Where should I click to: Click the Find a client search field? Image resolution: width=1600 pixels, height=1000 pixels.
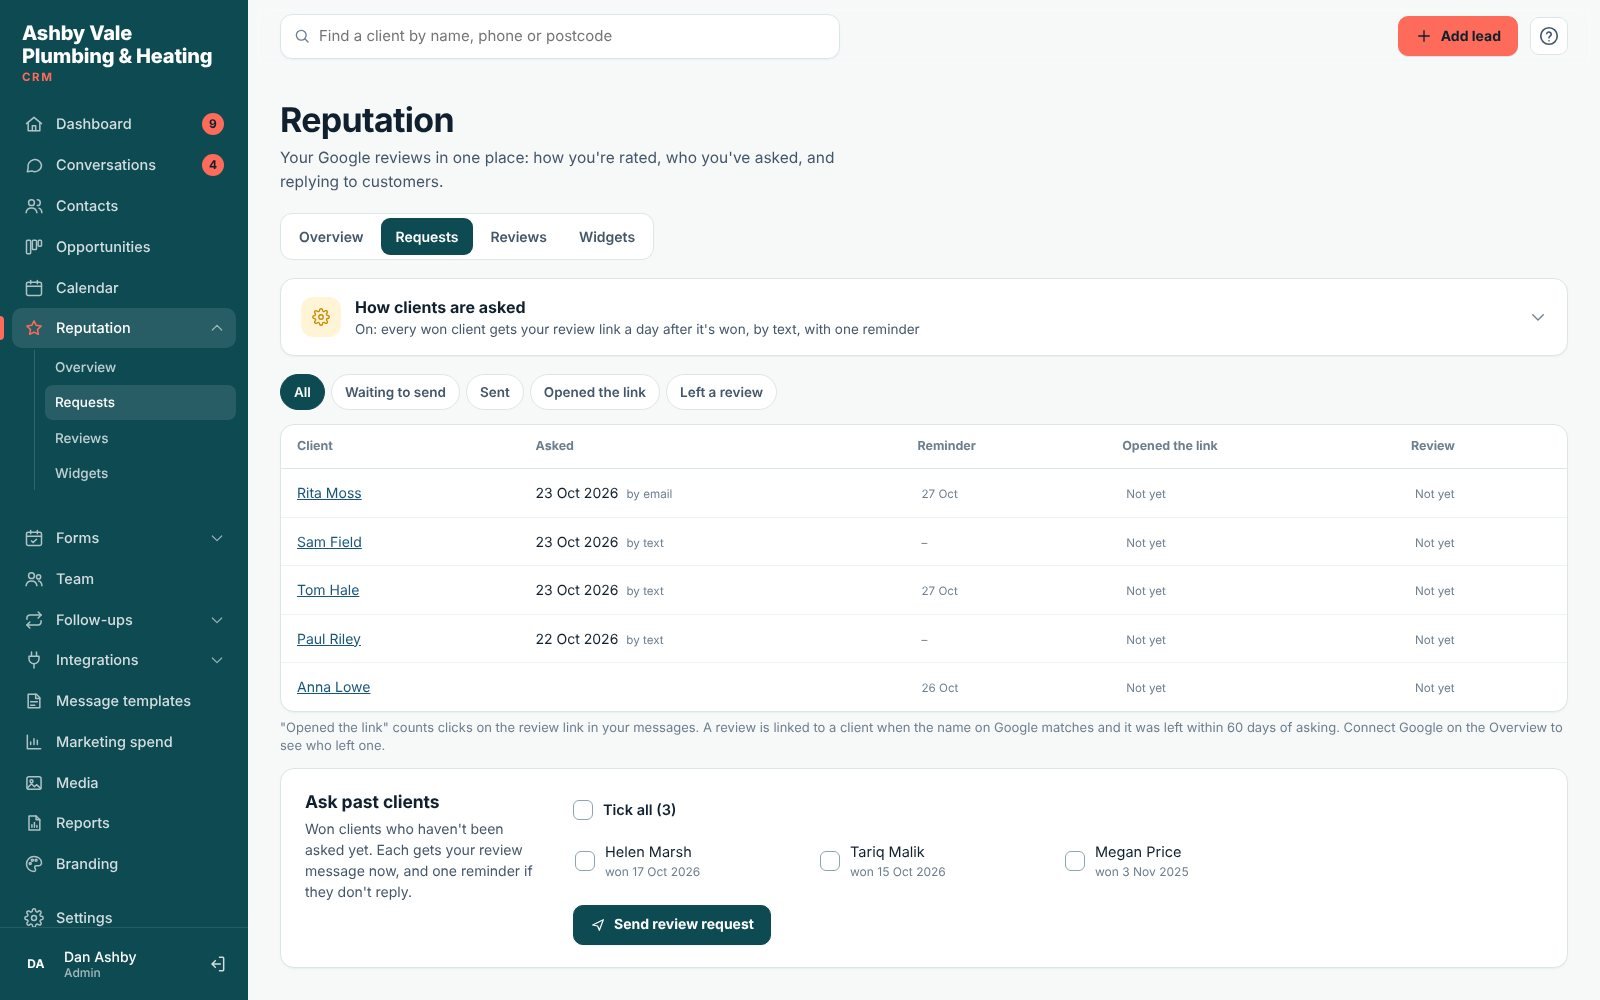click(x=560, y=36)
